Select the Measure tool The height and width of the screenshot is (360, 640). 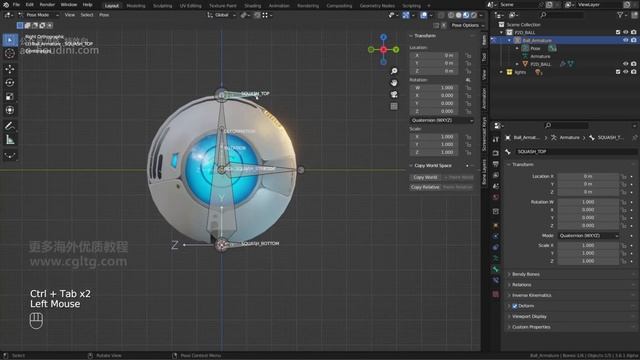tap(10, 140)
